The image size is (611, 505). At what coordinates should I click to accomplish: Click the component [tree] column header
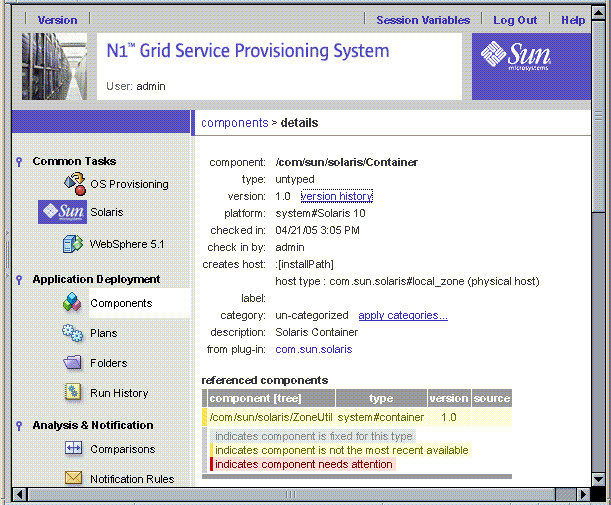point(271,398)
